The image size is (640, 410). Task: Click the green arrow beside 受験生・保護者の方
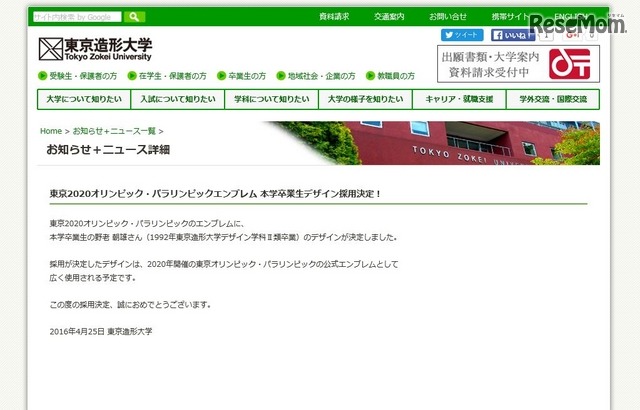pos(42,76)
